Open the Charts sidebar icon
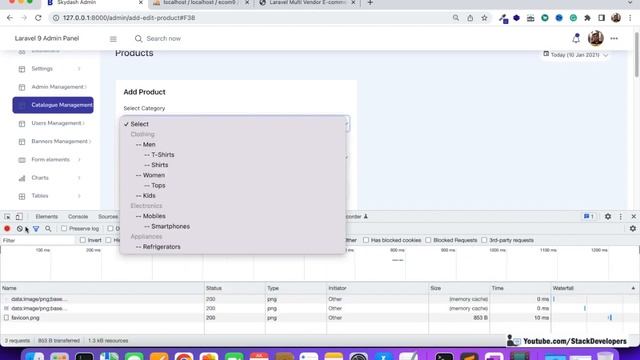Viewport: 640px width, 360px height. click(22, 178)
